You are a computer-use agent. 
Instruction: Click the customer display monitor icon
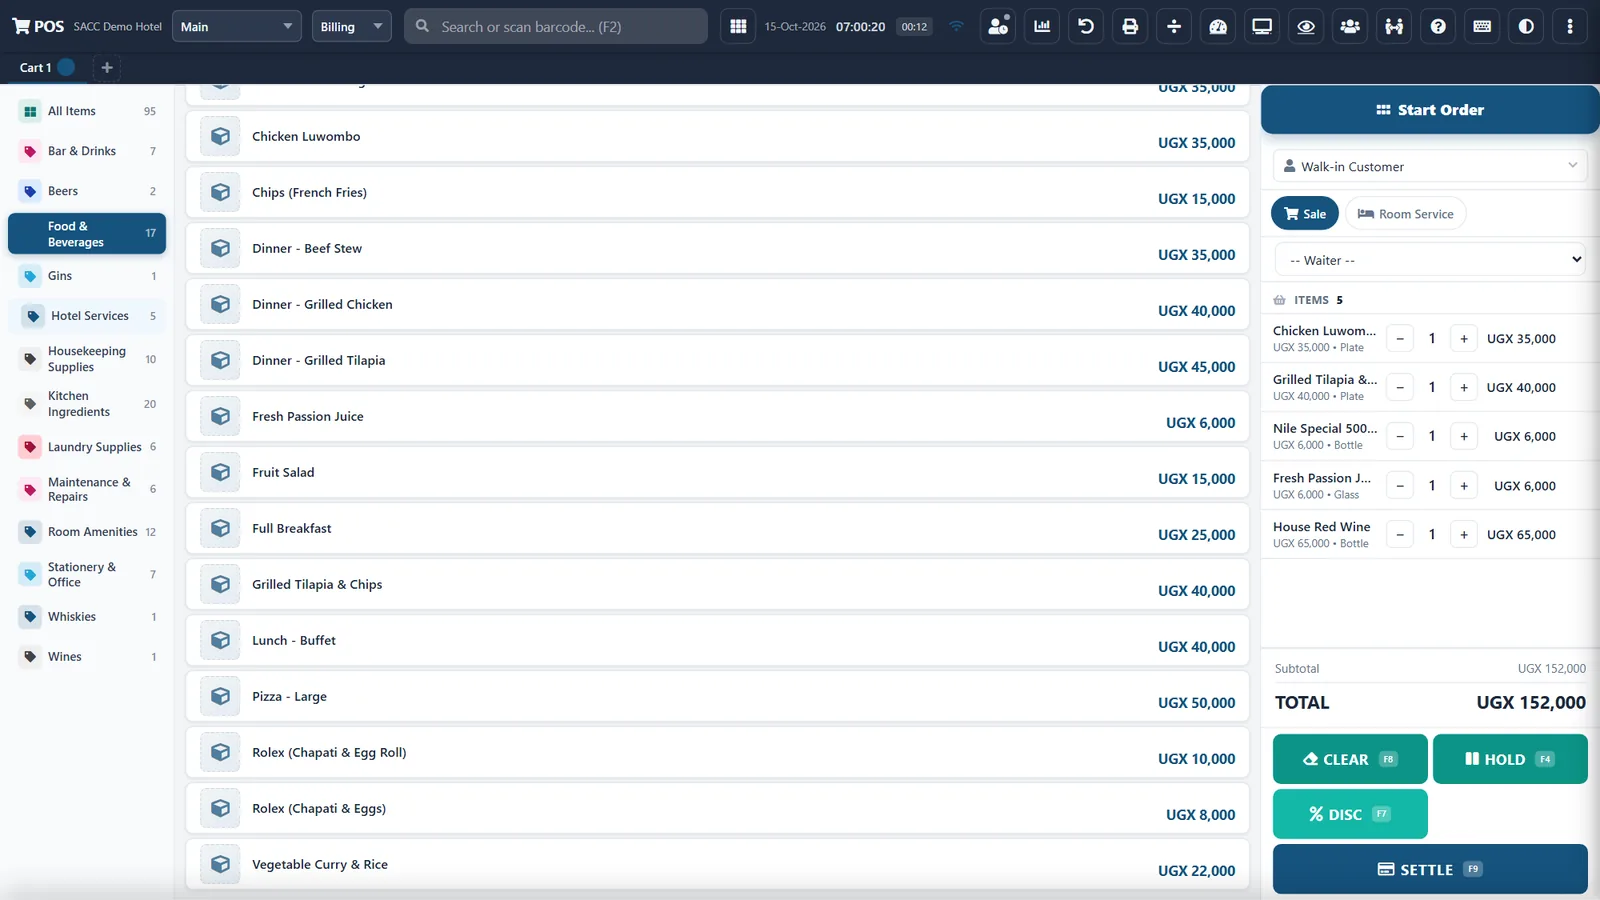click(x=1262, y=27)
